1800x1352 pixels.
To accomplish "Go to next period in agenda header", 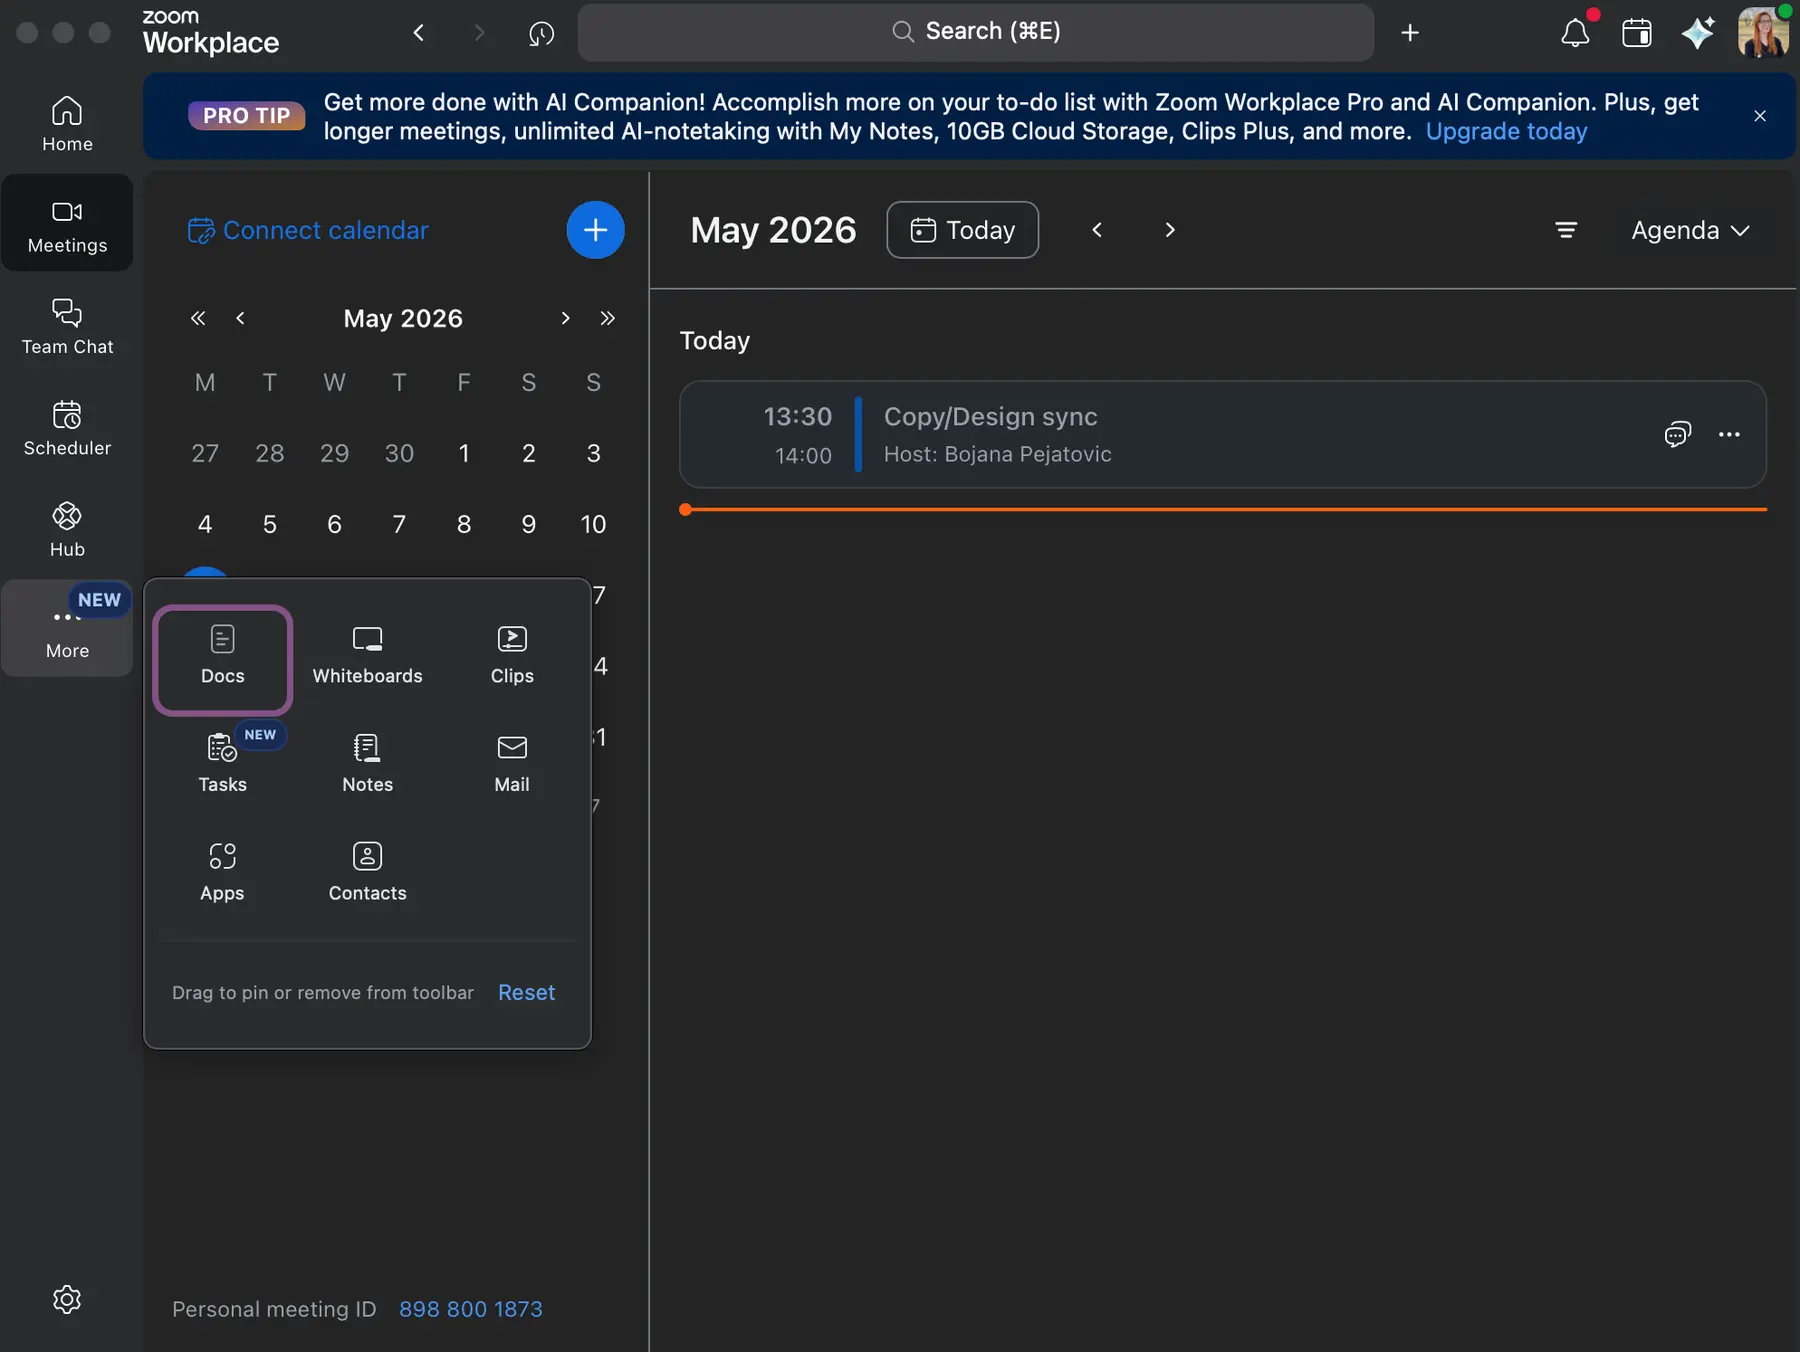I will (x=1170, y=230).
